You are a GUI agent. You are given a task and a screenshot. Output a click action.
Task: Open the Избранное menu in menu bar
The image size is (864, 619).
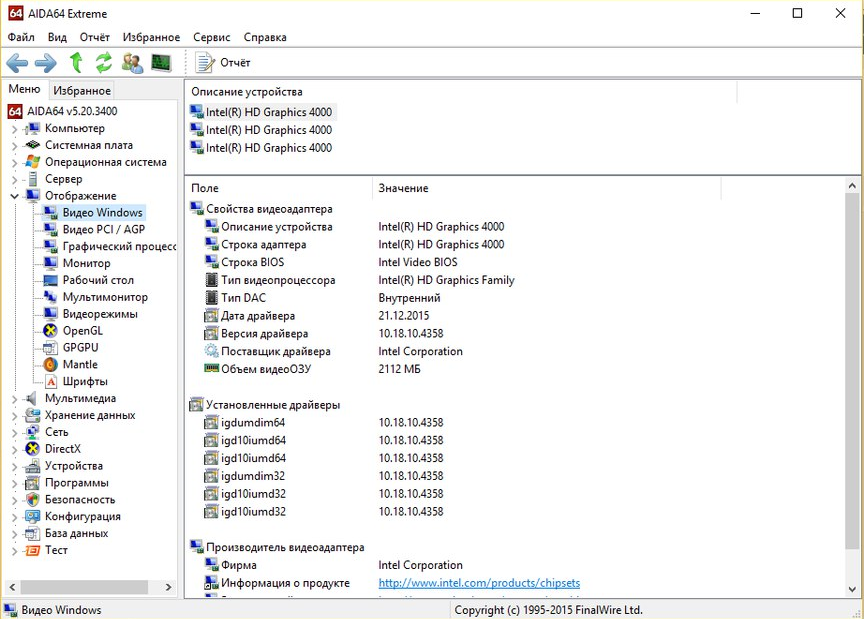point(151,37)
